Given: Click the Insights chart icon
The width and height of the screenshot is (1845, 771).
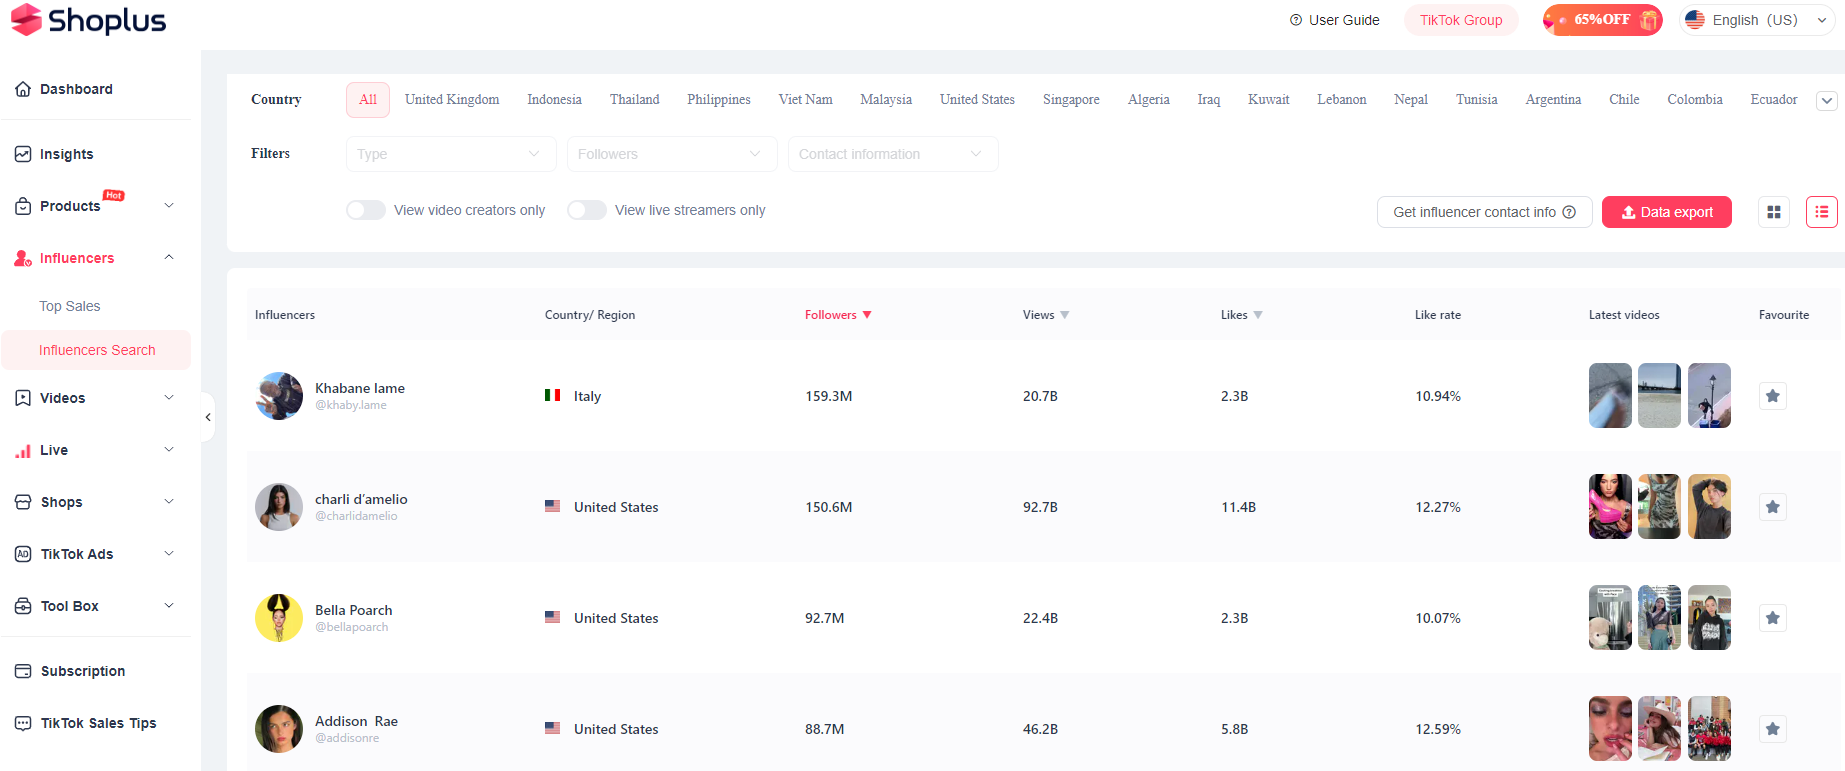Looking at the screenshot, I should click(23, 154).
